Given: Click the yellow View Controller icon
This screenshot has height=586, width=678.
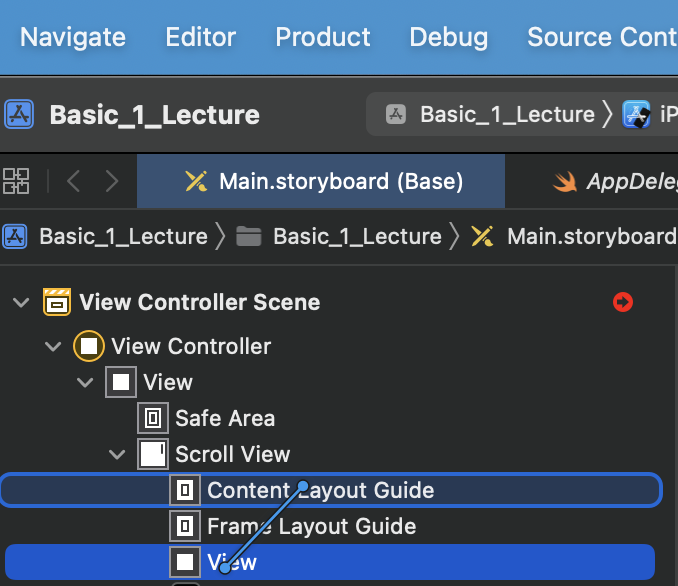Looking at the screenshot, I should (x=89, y=346).
